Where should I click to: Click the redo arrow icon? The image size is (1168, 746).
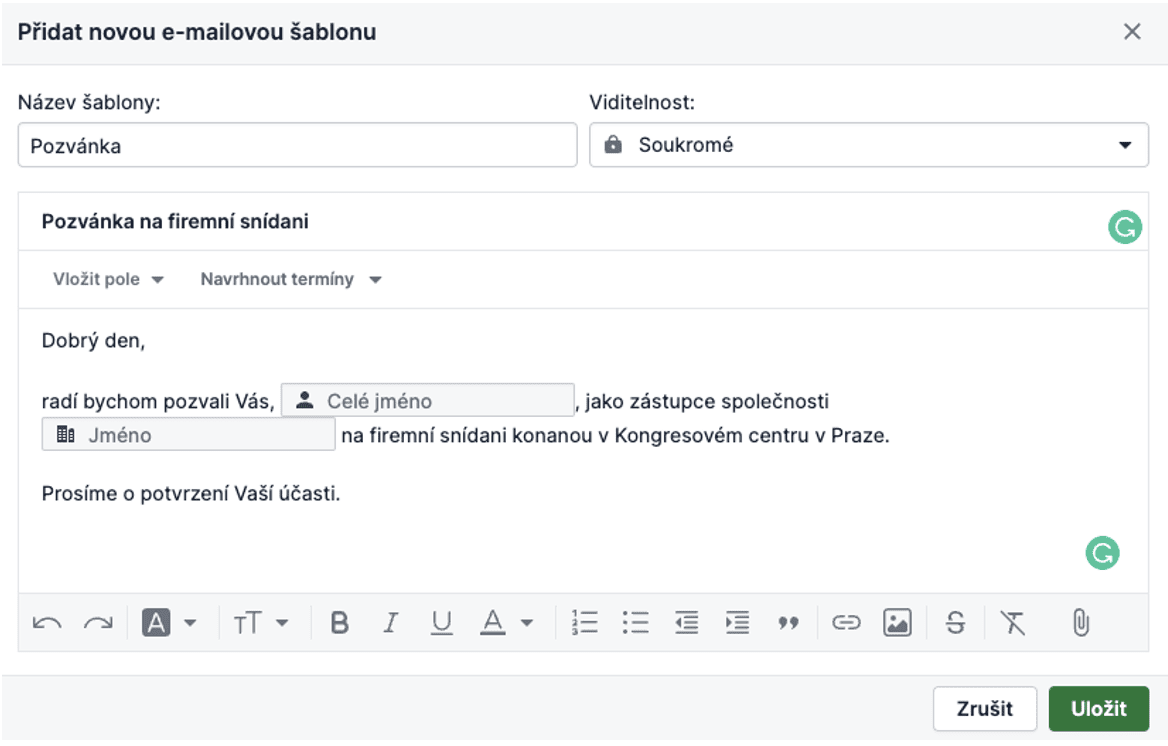click(x=98, y=623)
